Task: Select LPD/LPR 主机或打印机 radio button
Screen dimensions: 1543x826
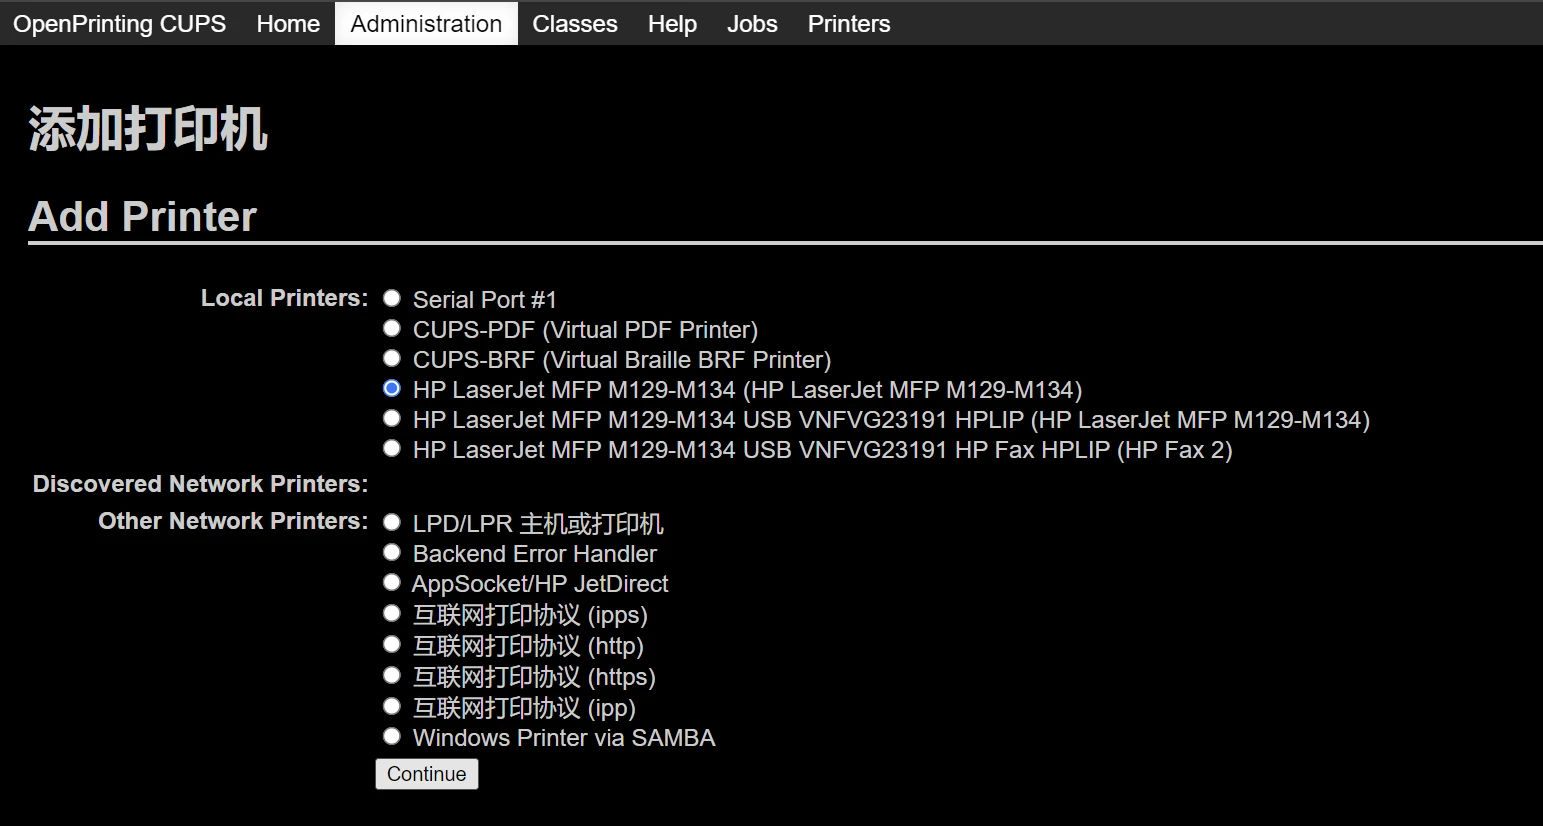Action: pyautogui.click(x=392, y=522)
